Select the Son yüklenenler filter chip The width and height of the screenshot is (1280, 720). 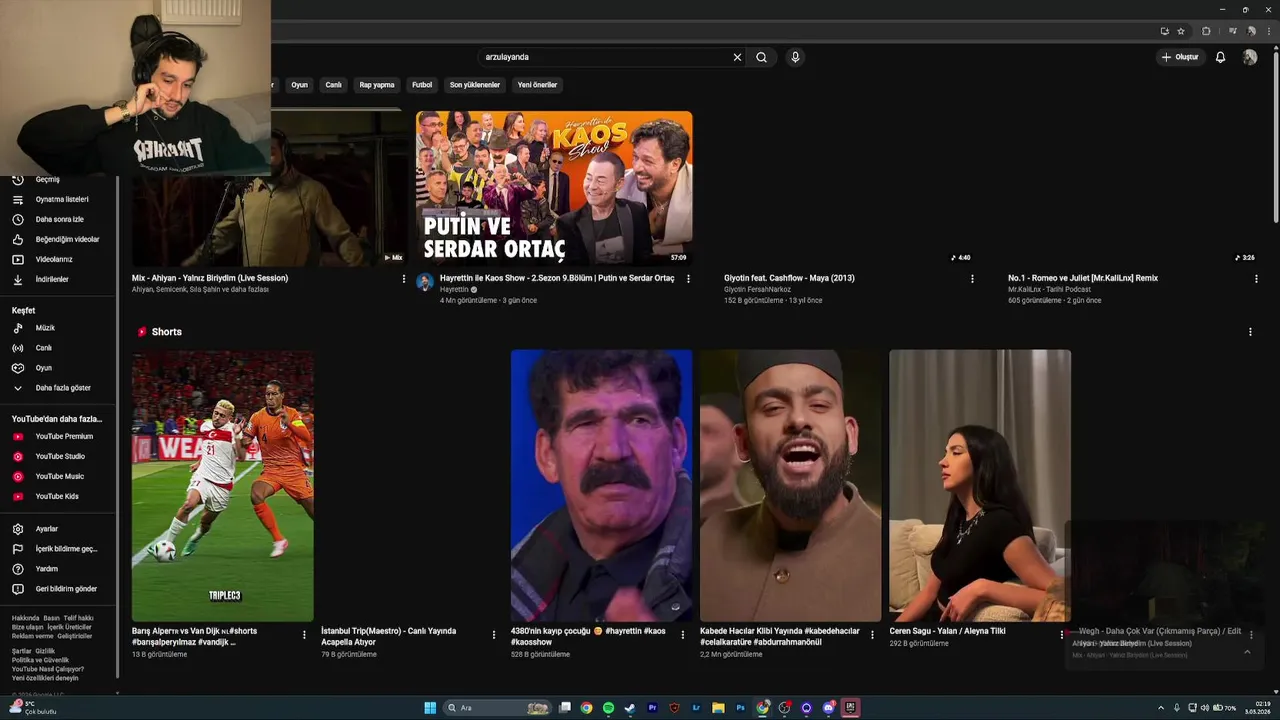pyautogui.click(x=475, y=85)
